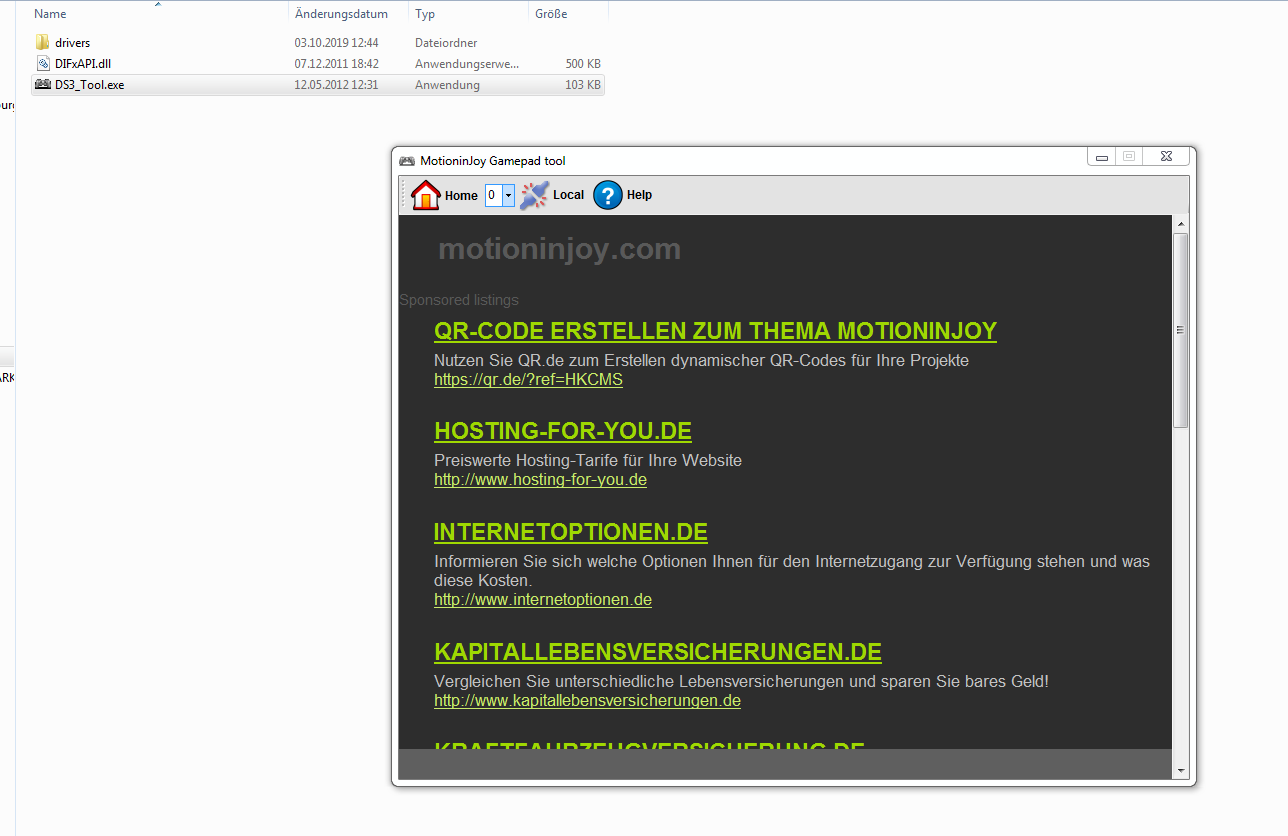Select the DS3_Tool.exe application icon

pos(42,85)
